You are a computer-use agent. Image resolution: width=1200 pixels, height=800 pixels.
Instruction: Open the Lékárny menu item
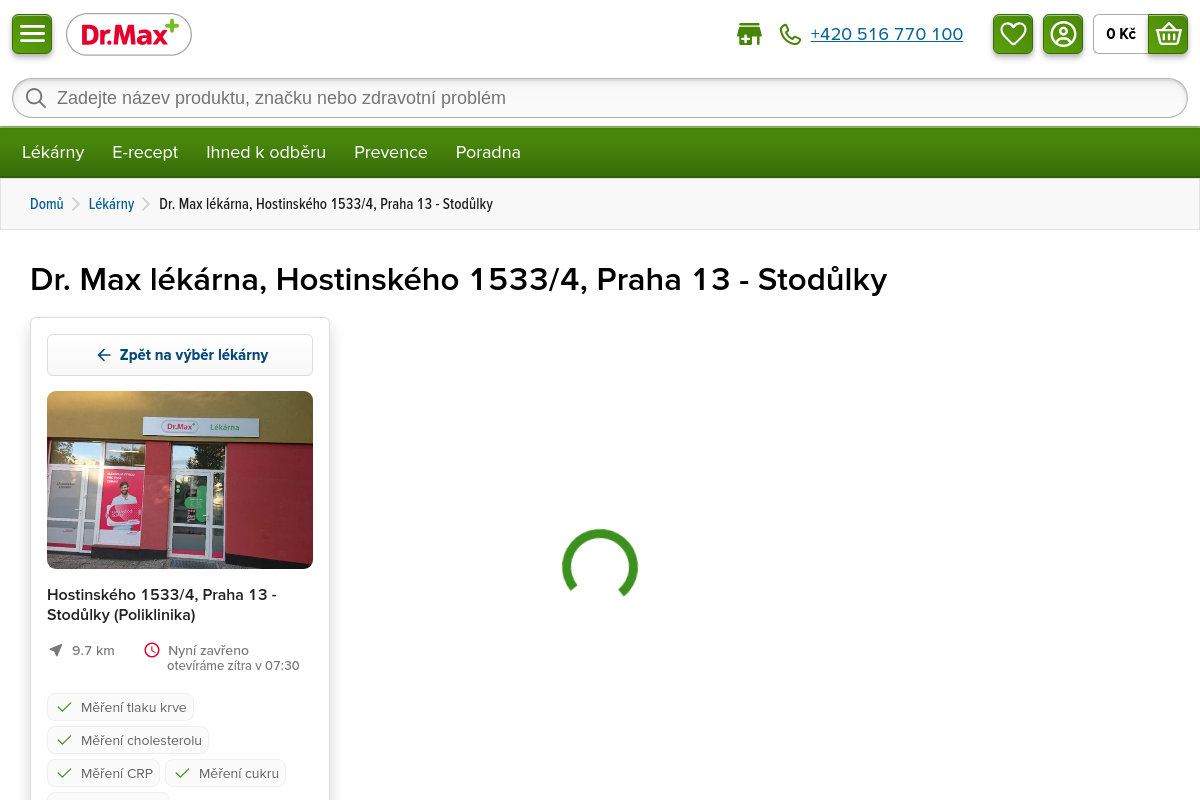coord(53,152)
